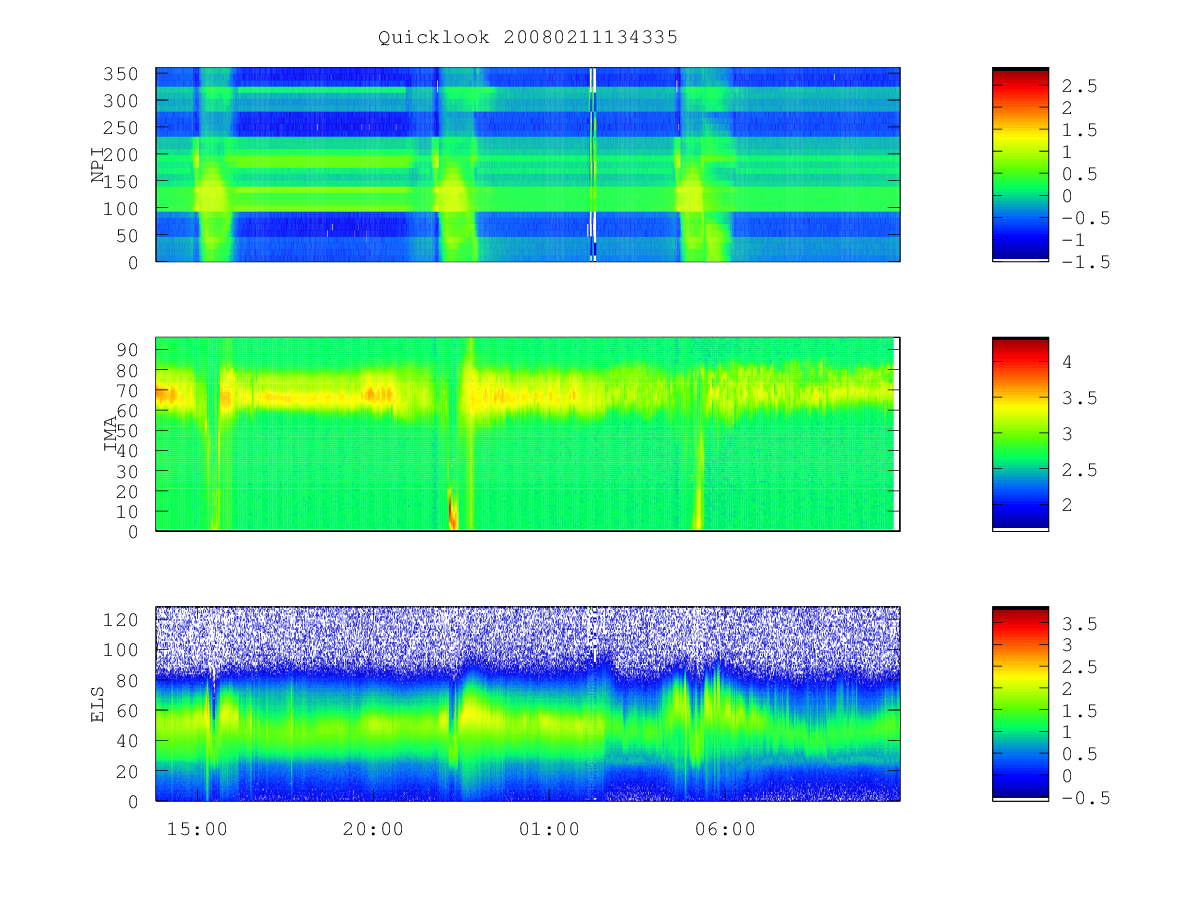Click the 01:00 time tick label
The image size is (1200, 900).
coord(549,829)
